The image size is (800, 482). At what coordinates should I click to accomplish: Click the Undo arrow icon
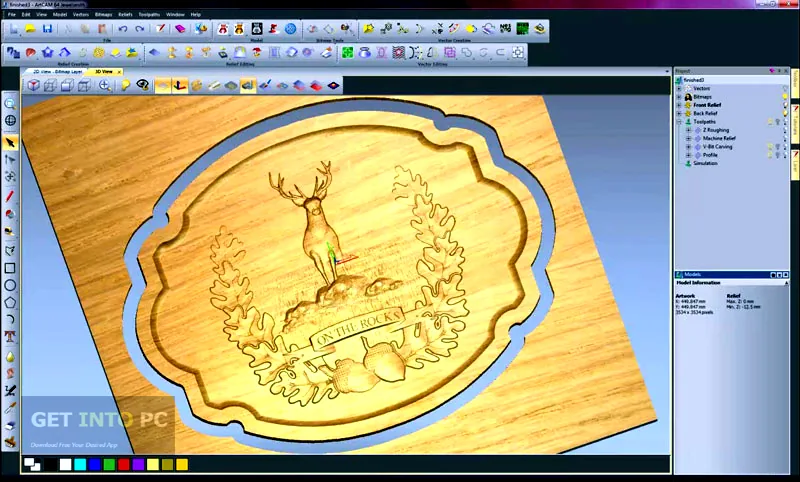[x=123, y=29]
